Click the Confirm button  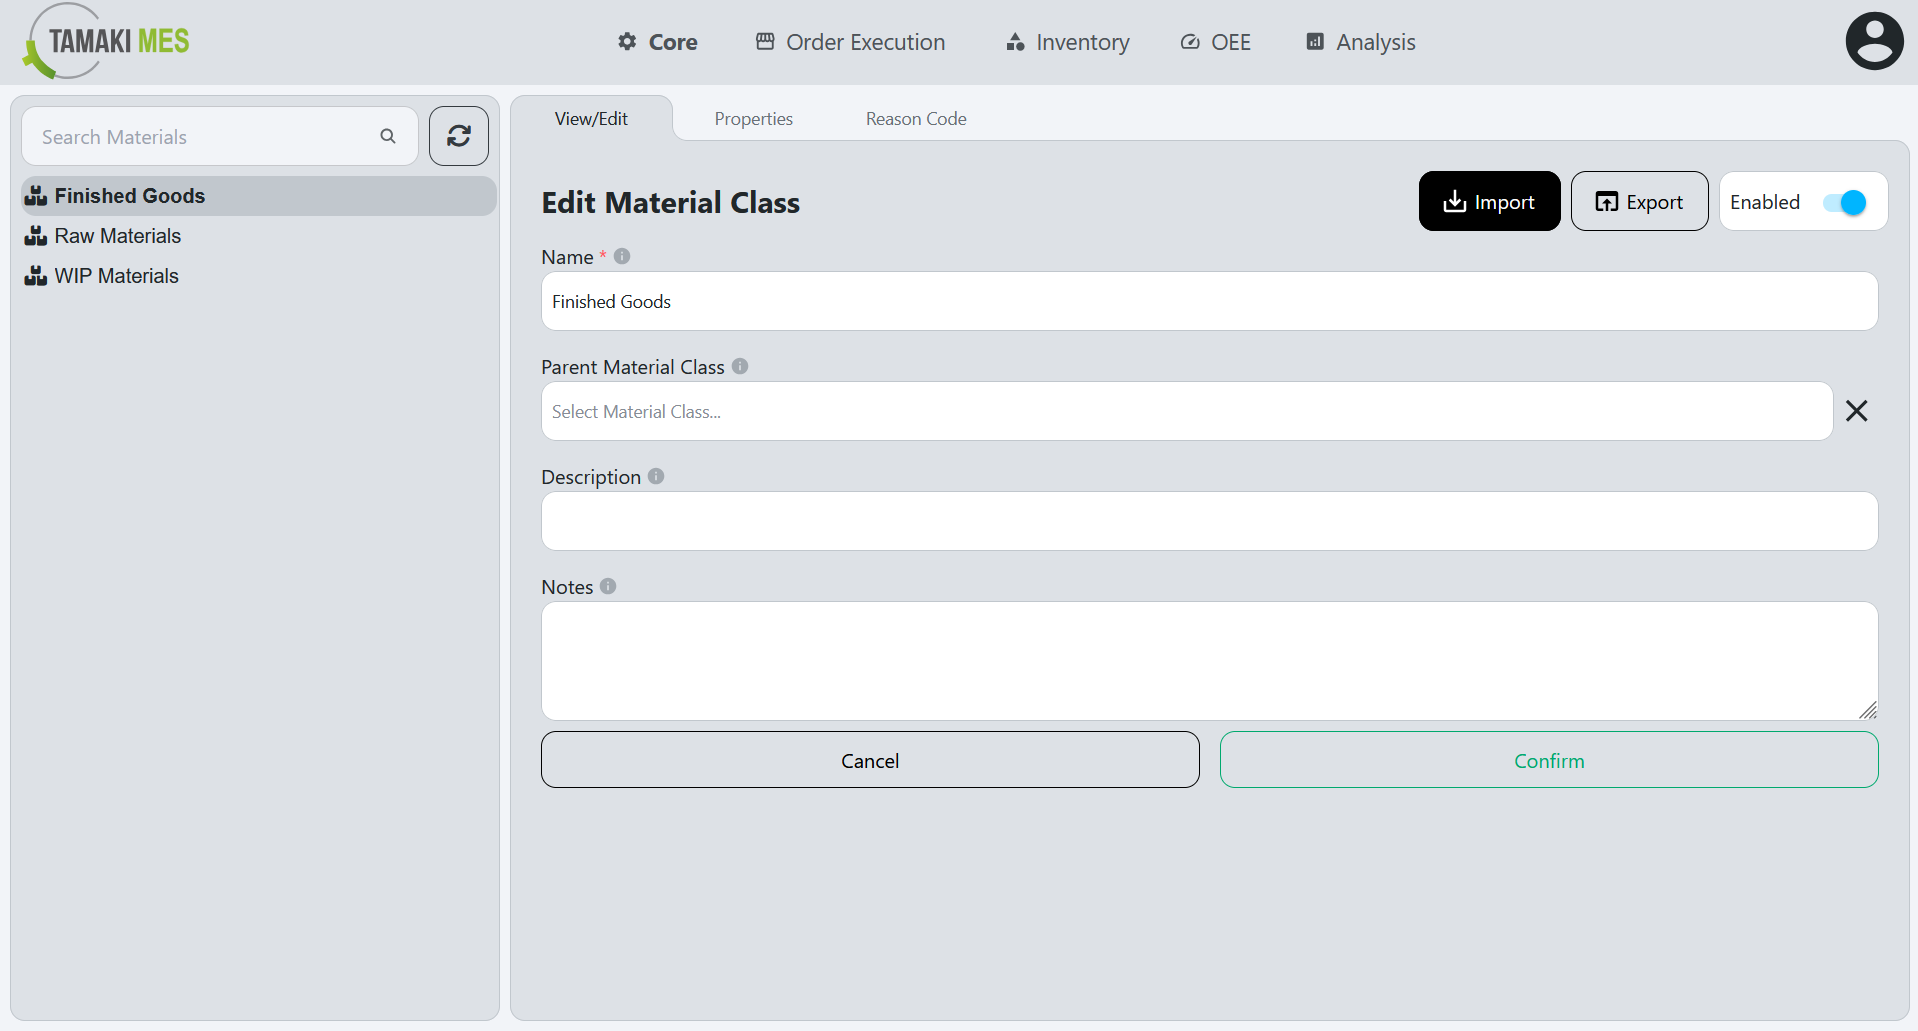pyautogui.click(x=1548, y=760)
